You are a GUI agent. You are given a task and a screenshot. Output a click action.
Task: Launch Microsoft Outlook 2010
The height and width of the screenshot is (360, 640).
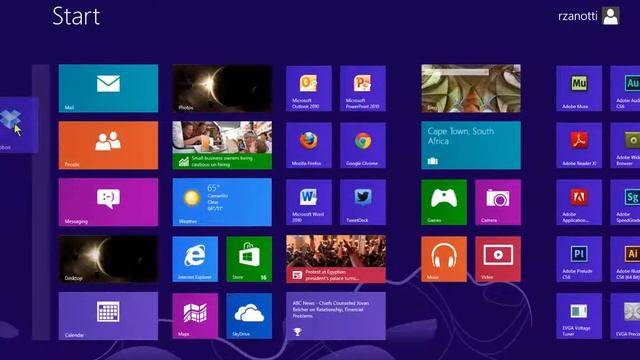[309, 89]
